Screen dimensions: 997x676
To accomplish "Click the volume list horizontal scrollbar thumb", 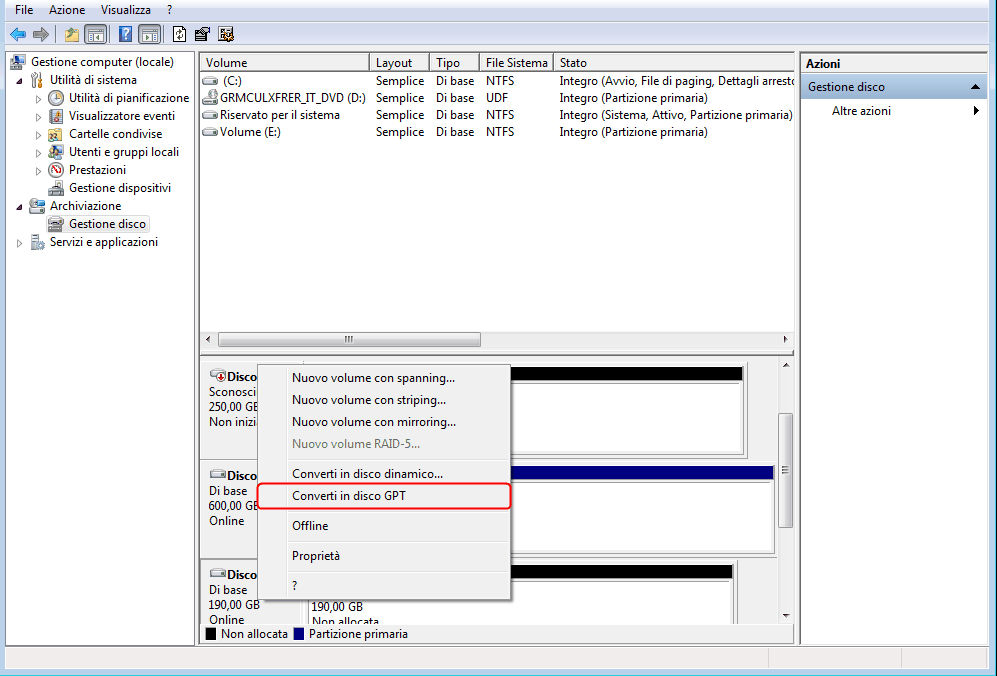I will pyautogui.click(x=349, y=340).
